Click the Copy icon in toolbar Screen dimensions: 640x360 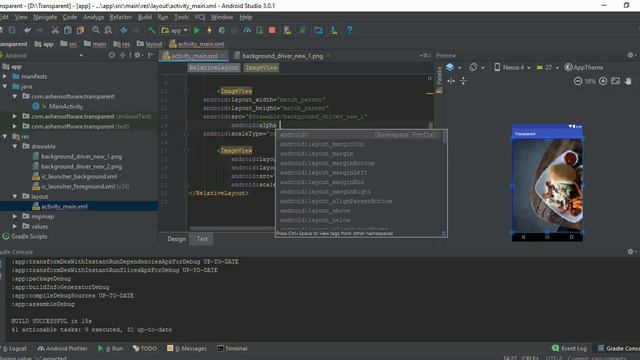point(68,30)
